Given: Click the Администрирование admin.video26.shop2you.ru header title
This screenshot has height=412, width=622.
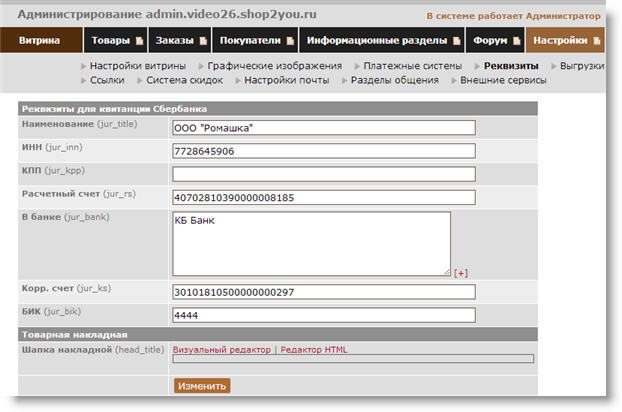Looking at the screenshot, I should [167, 14].
